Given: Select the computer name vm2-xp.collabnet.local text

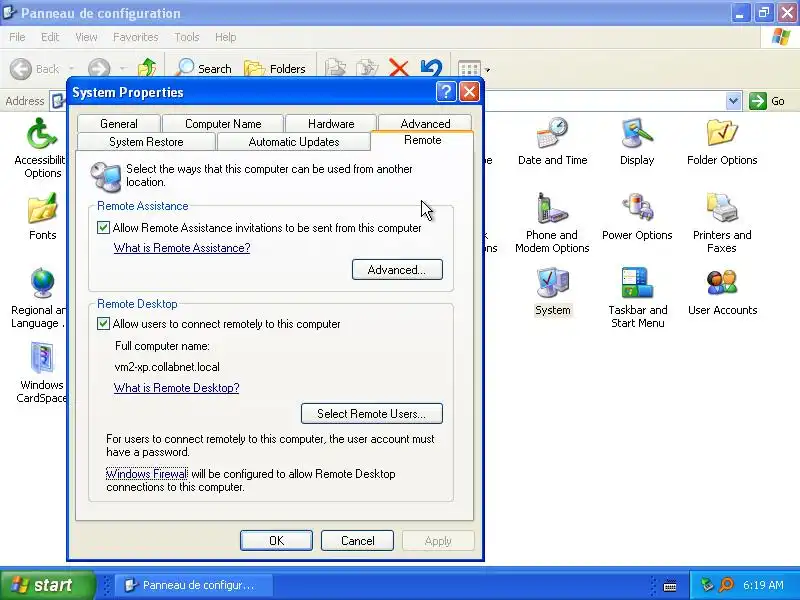Looking at the screenshot, I should tap(167, 367).
